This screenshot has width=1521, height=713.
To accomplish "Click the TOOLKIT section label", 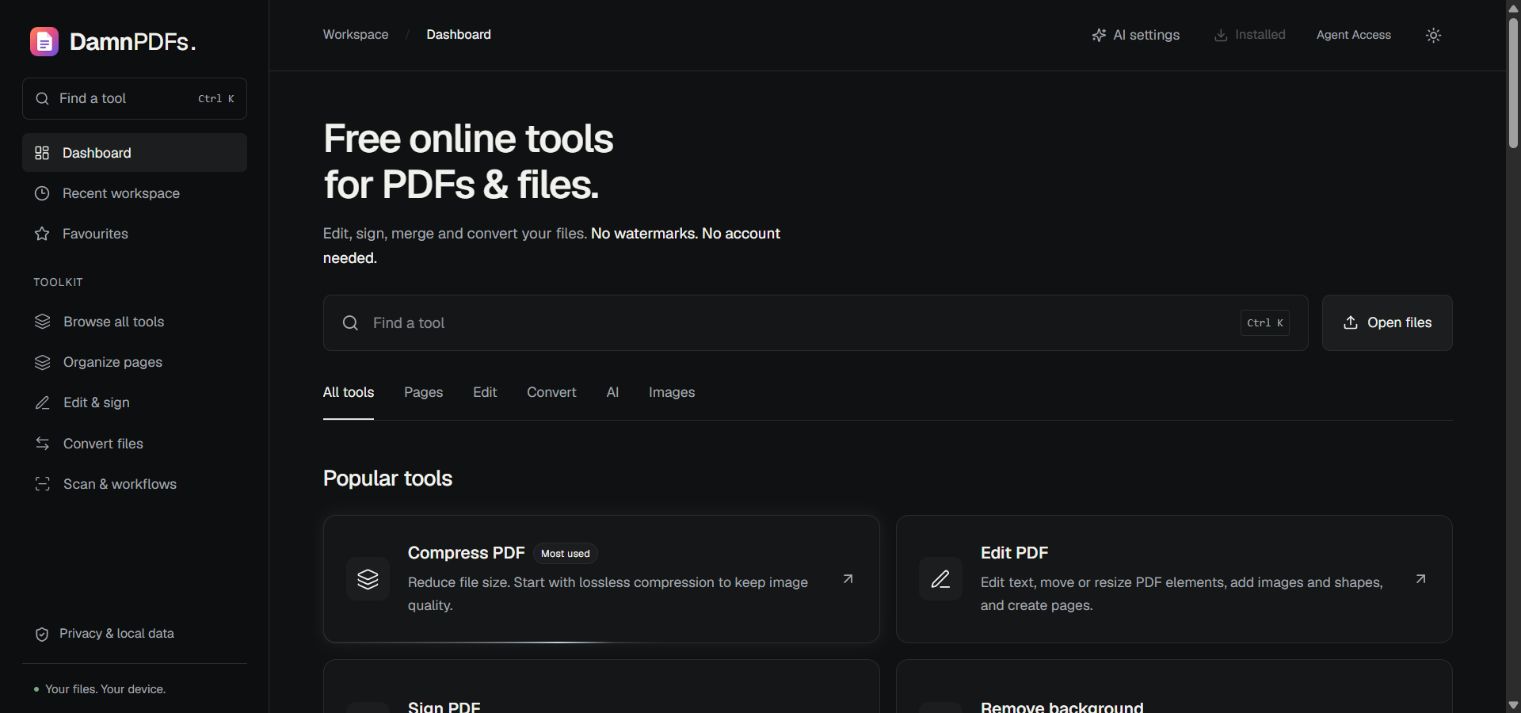I will click(58, 282).
